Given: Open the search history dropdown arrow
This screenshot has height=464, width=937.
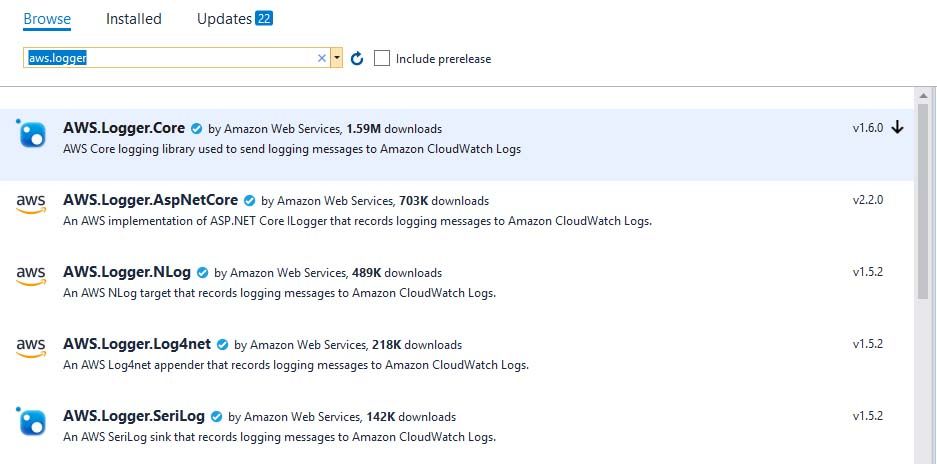Looking at the screenshot, I should [337, 58].
